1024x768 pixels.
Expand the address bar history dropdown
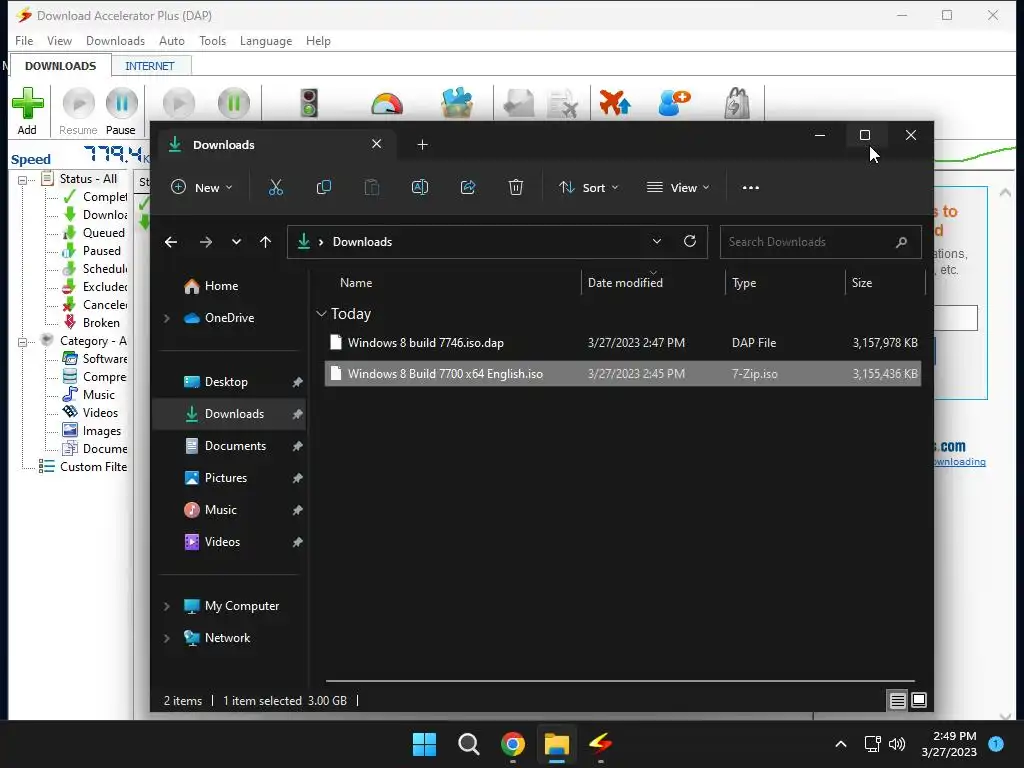(x=657, y=241)
